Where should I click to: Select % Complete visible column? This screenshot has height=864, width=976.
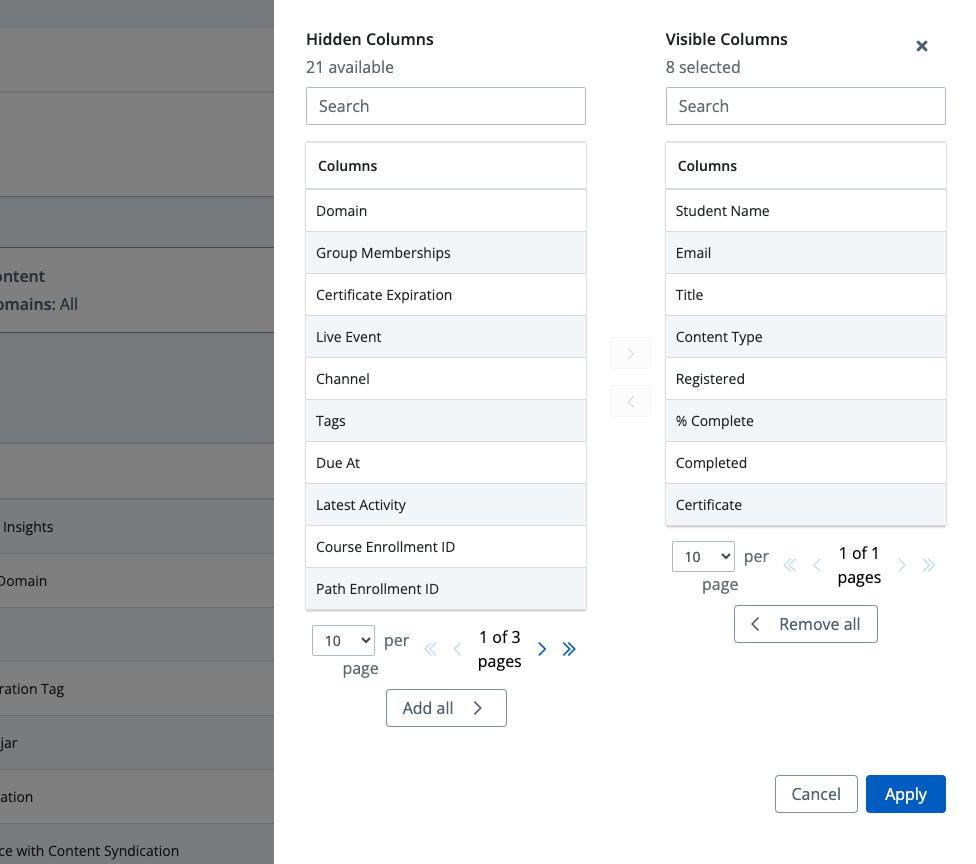tap(806, 421)
